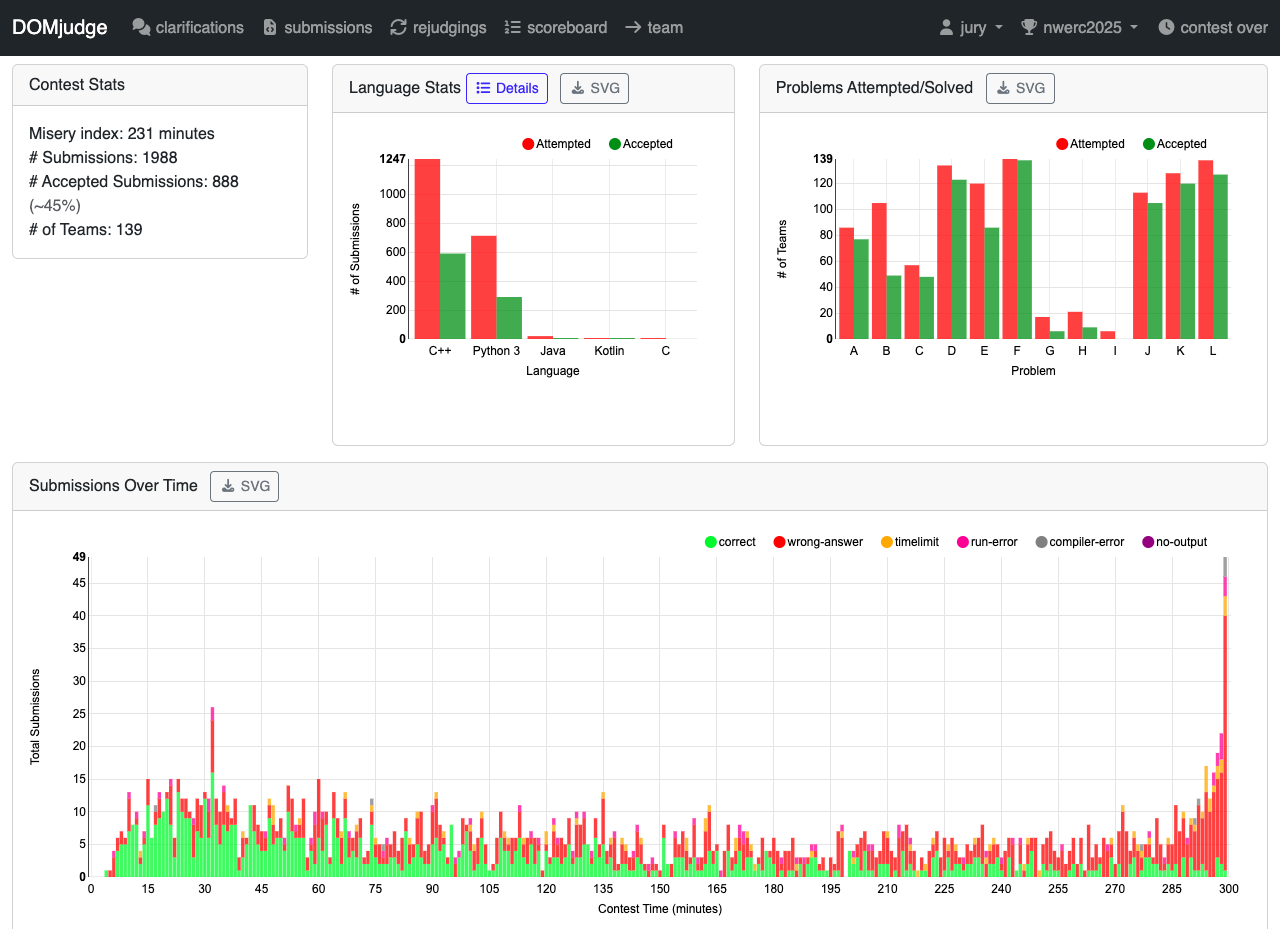Screen dimensions: 1280x929
Task: Toggle the correct series in timeline legend
Action: (731, 542)
